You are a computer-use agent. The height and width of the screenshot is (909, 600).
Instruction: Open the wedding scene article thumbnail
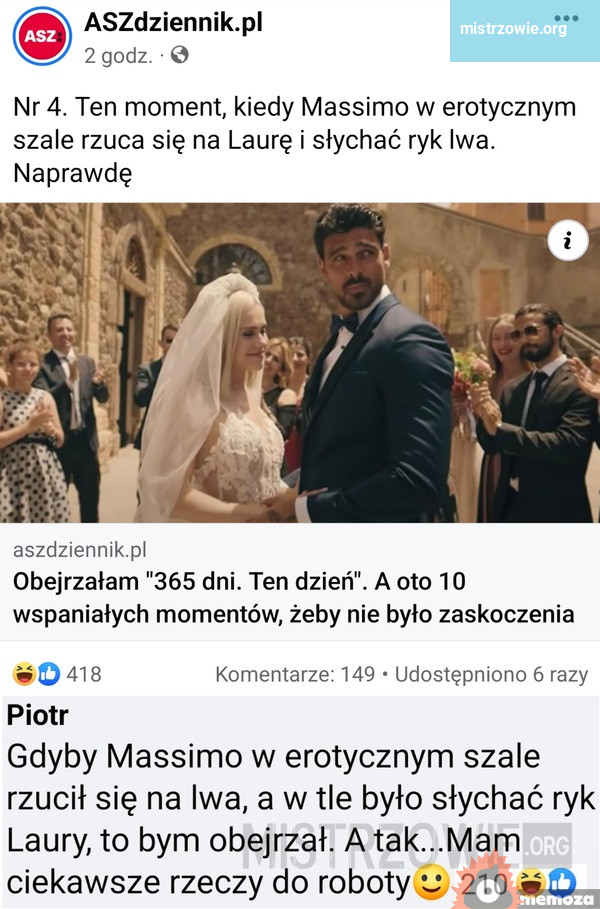pyautogui.click(x=300, y=363)
